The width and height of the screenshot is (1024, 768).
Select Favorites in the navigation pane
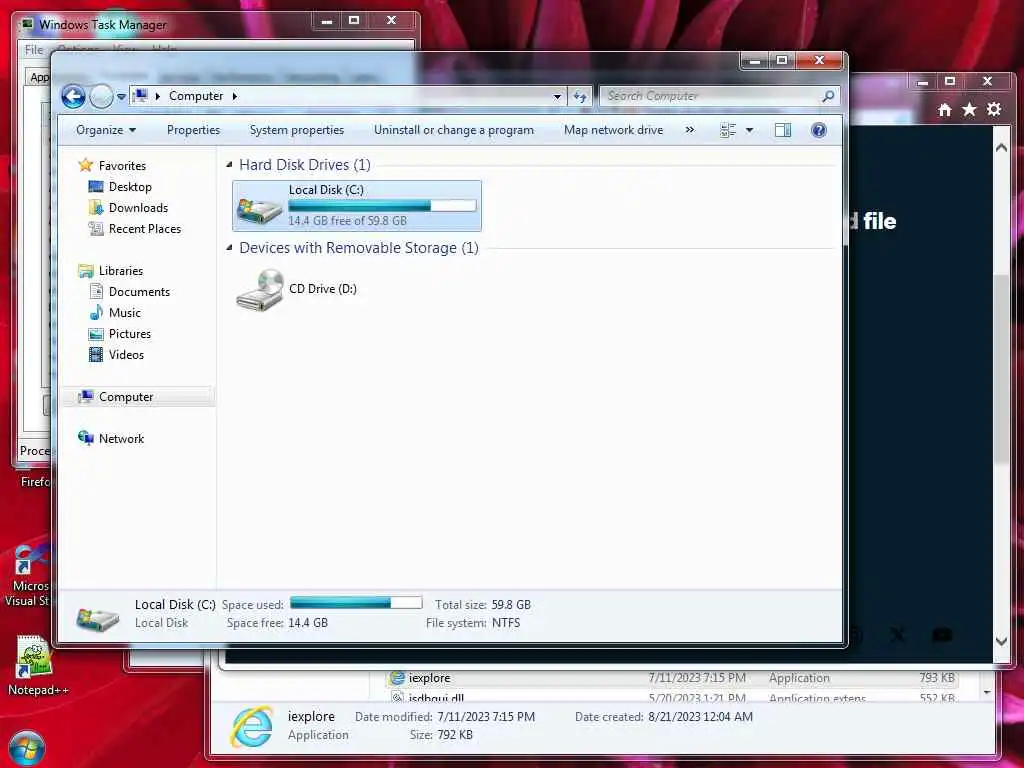pyautogui.click(x=122, y=166)
